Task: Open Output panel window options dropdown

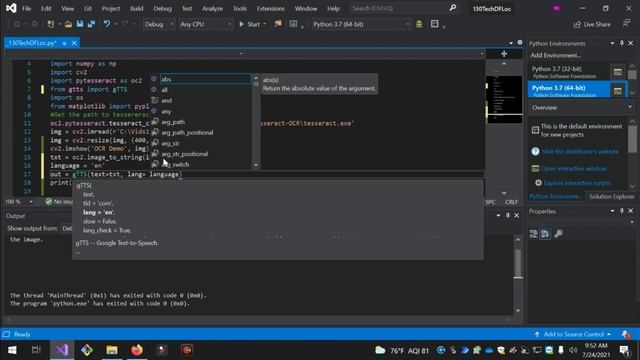Action: 498,216
